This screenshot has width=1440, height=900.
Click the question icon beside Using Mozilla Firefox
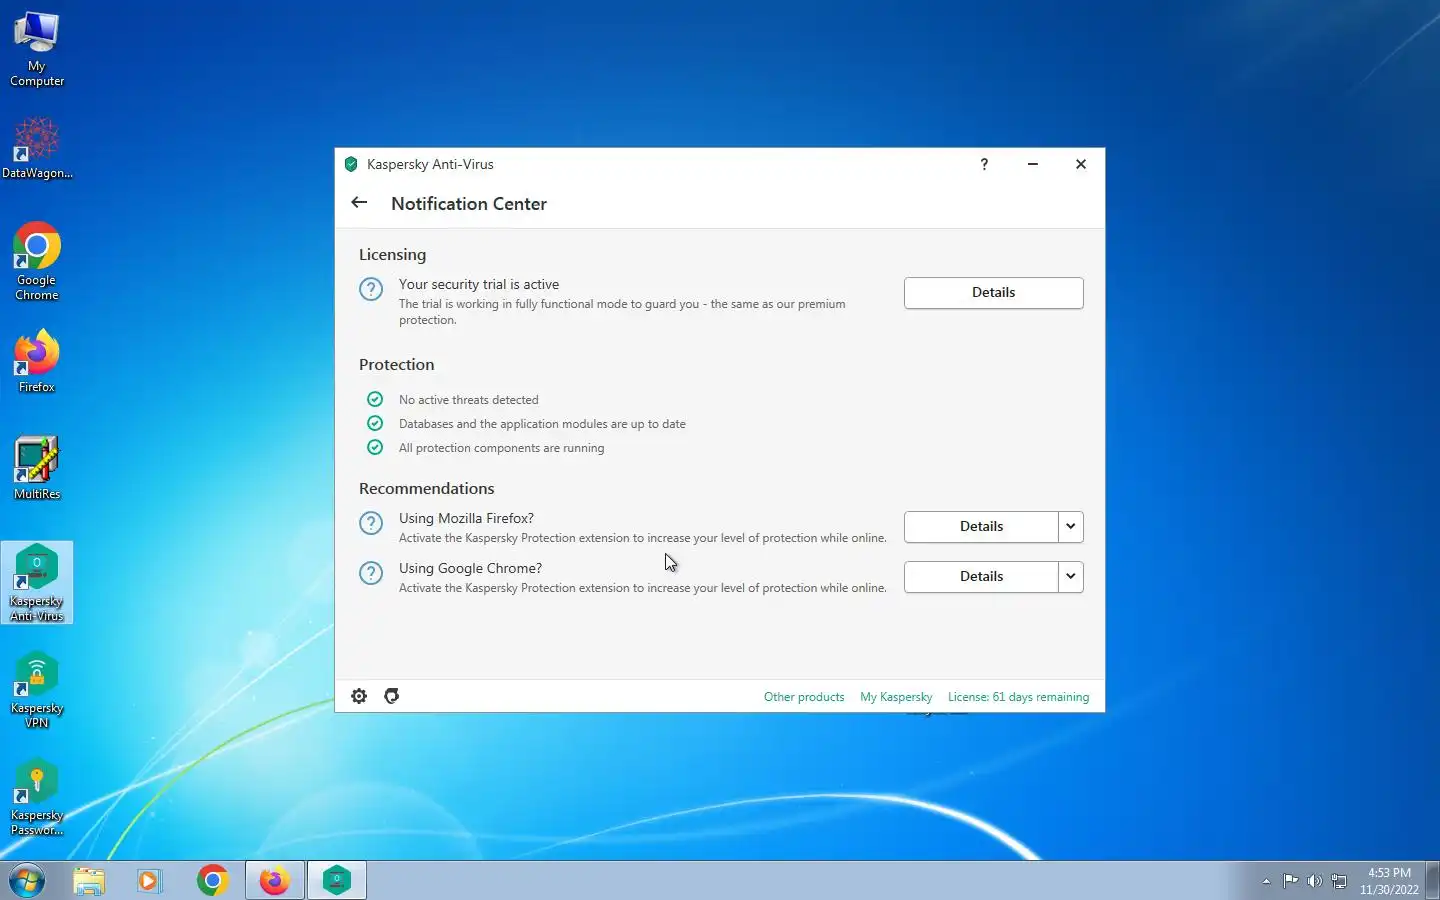pos(371,523)
